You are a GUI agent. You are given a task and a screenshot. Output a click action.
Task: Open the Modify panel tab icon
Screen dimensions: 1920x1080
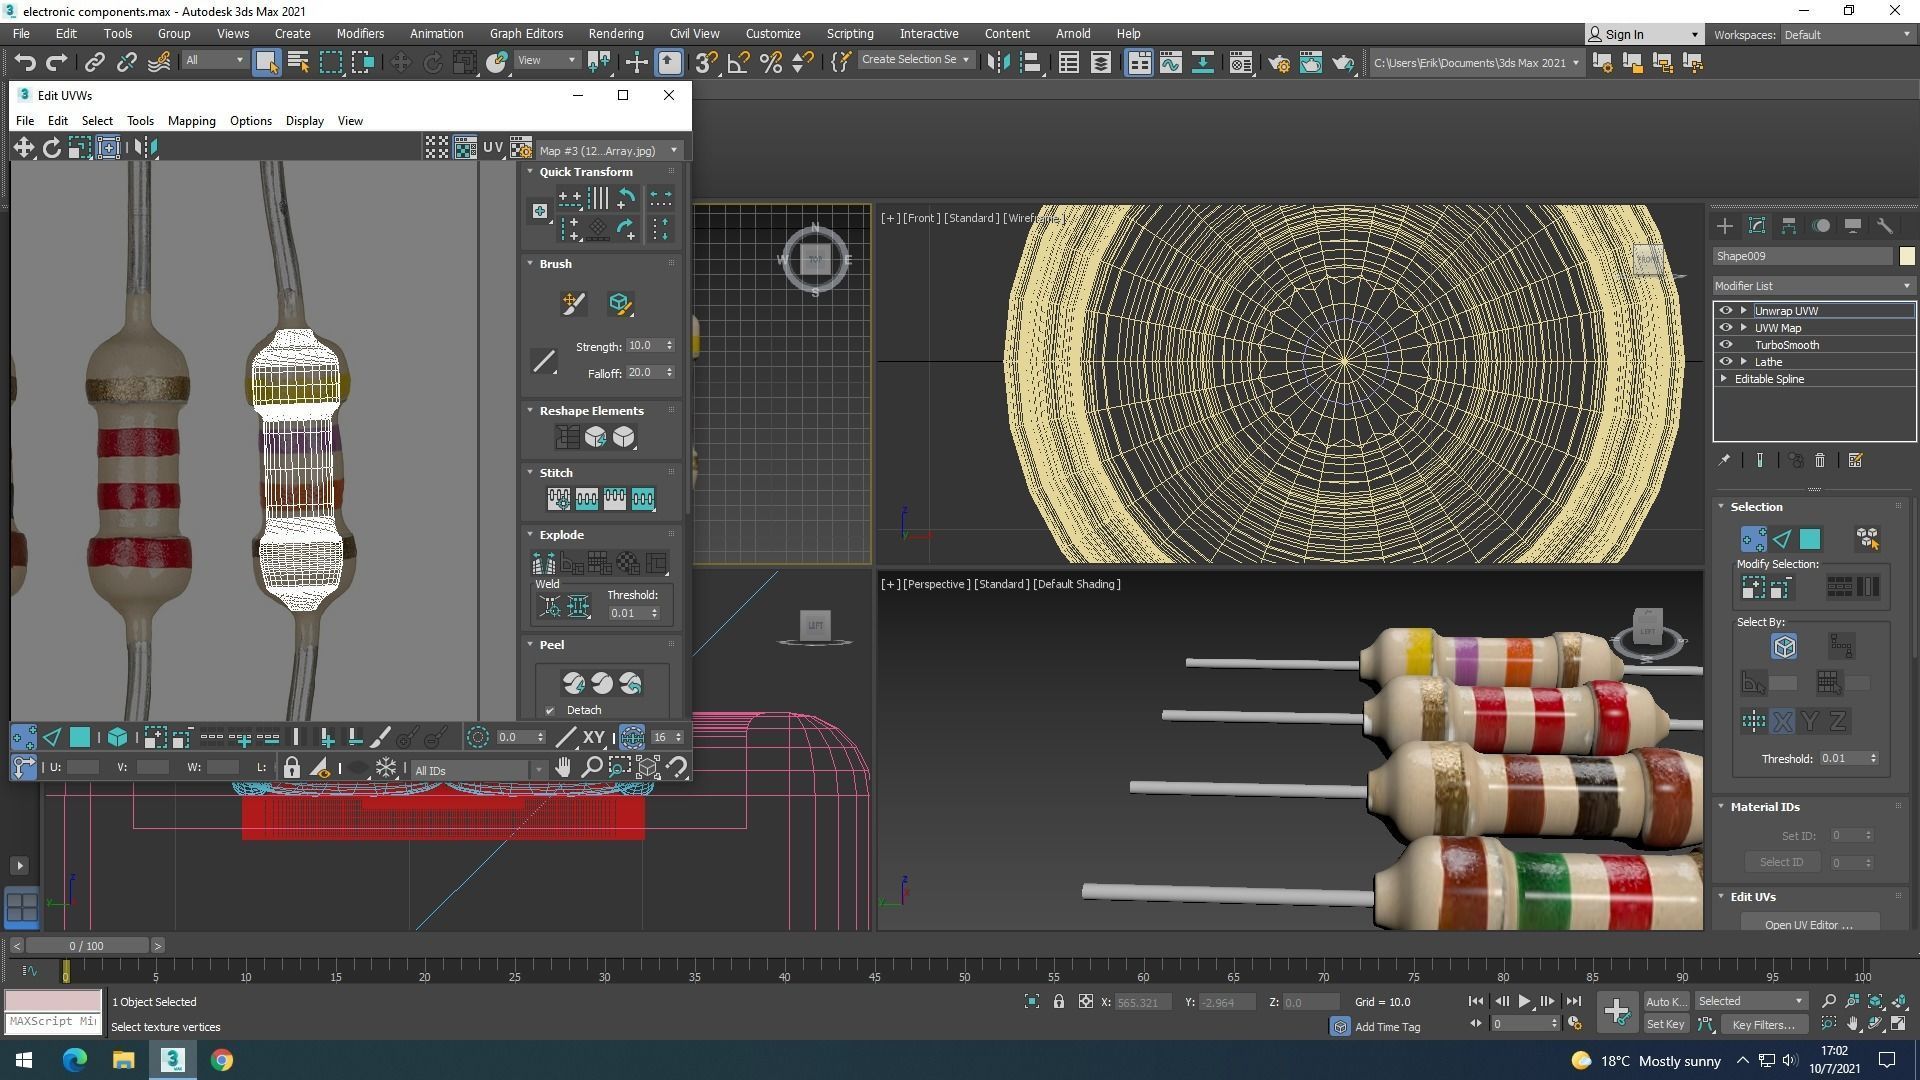pyautogui.click(x=1757, y=226)
